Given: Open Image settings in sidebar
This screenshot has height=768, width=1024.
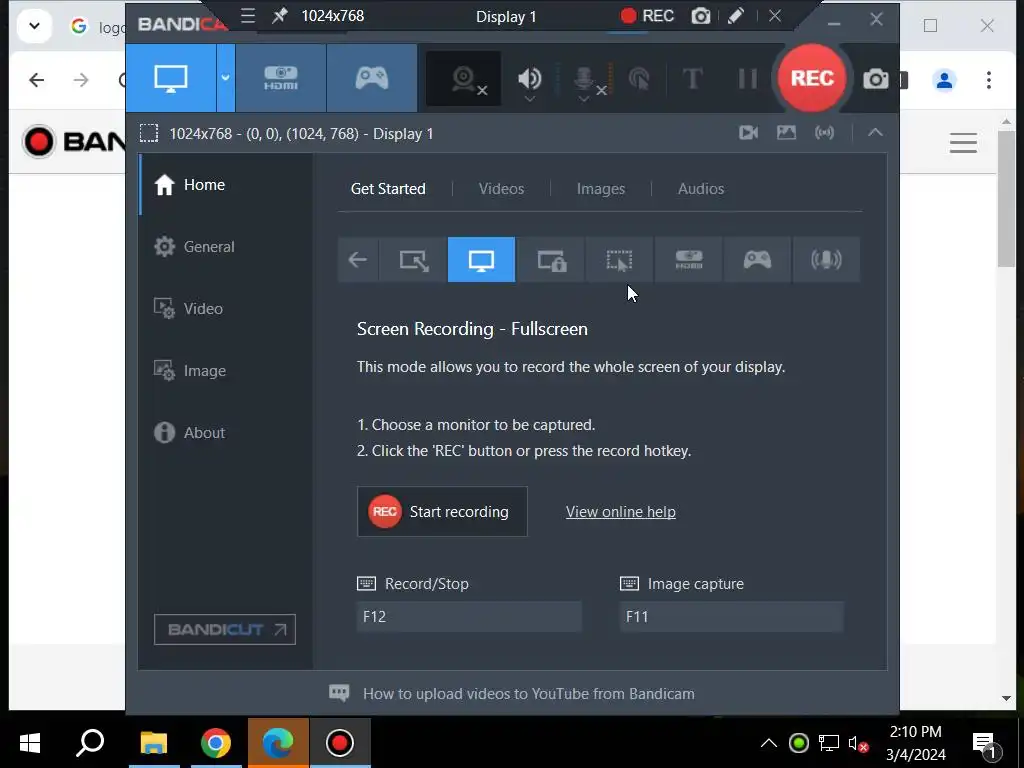Looking at the screenshot, I should (226, 370).
